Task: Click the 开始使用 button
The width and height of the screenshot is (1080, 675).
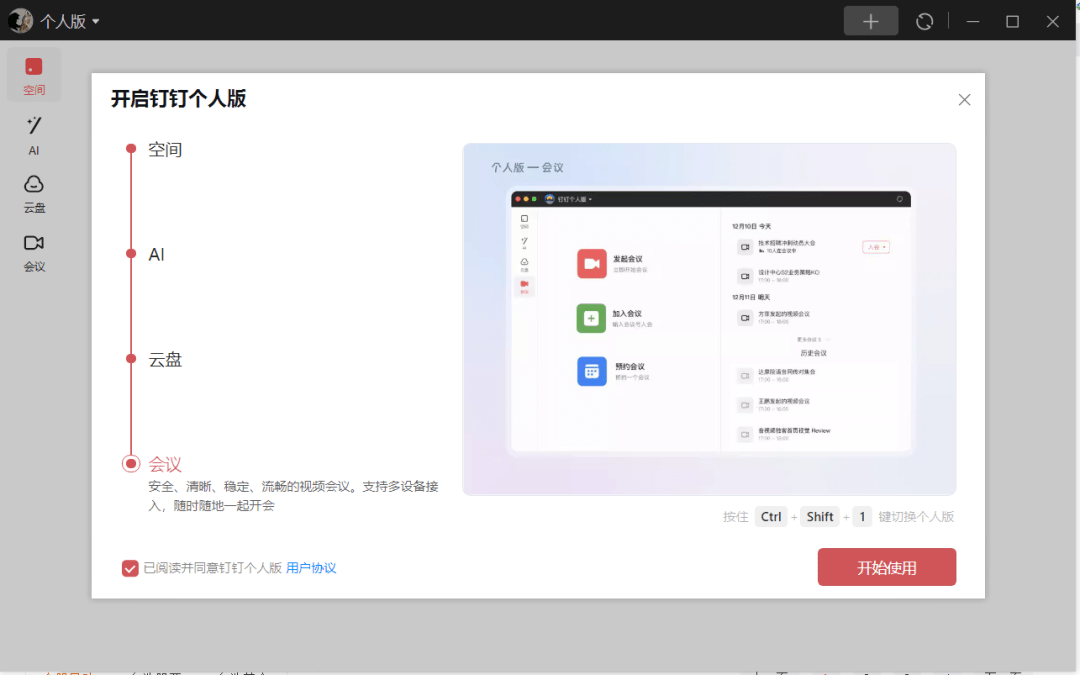Action: click(886, 567)
